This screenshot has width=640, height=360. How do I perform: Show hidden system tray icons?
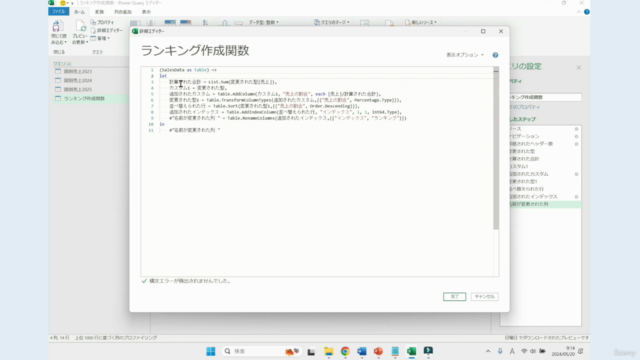coord(488,351)
